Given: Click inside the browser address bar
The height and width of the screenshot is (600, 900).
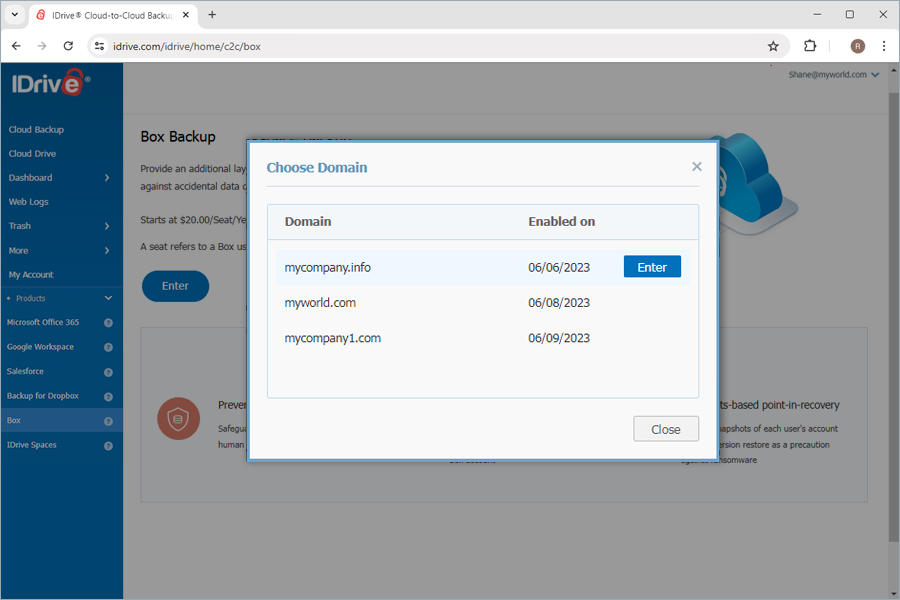Looking at the screenshot, I should (300, 46).
